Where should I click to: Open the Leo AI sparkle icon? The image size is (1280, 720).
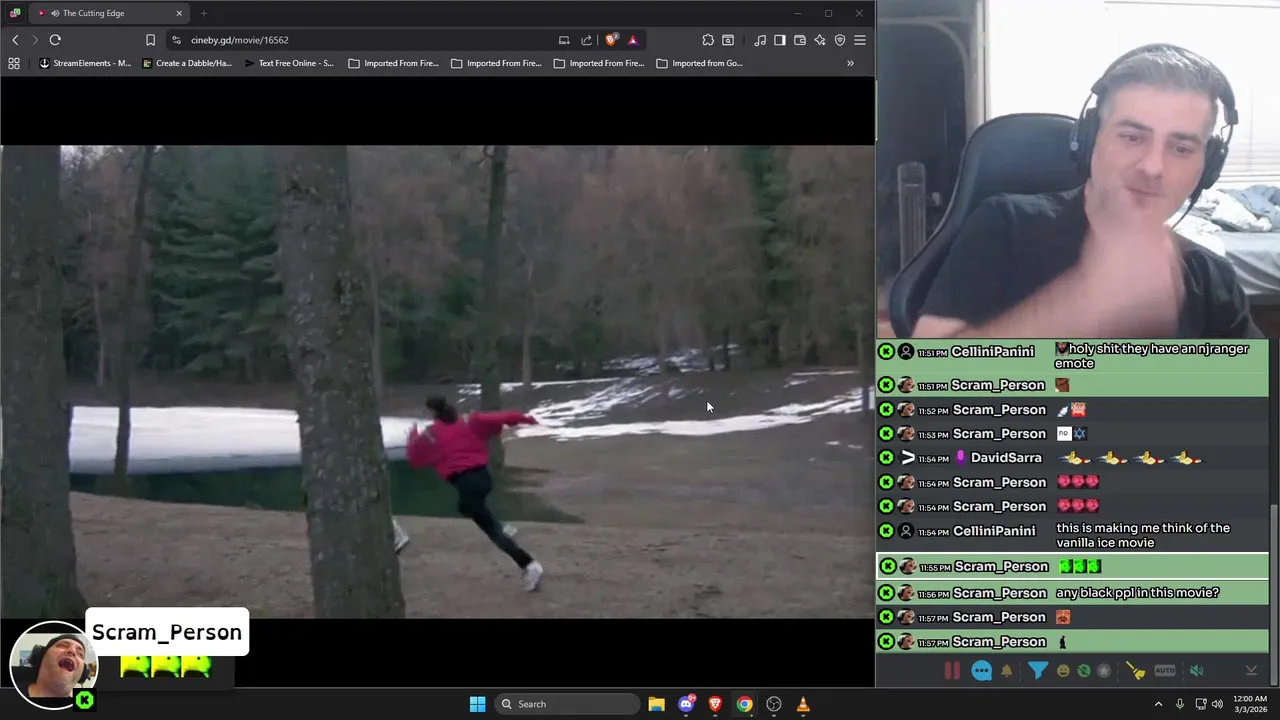(820, 40)
